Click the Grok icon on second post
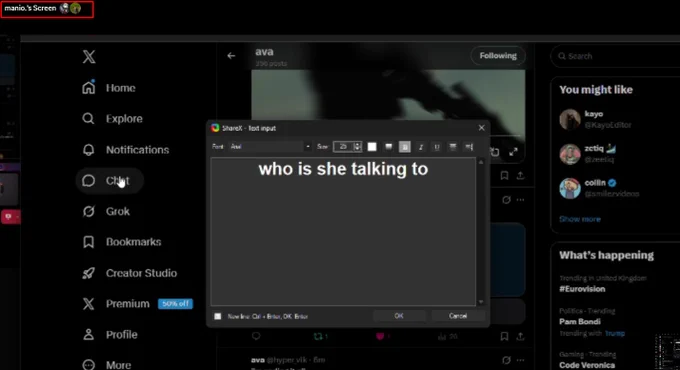This screenshot has width=680, height=370. [x=506, y=200]
